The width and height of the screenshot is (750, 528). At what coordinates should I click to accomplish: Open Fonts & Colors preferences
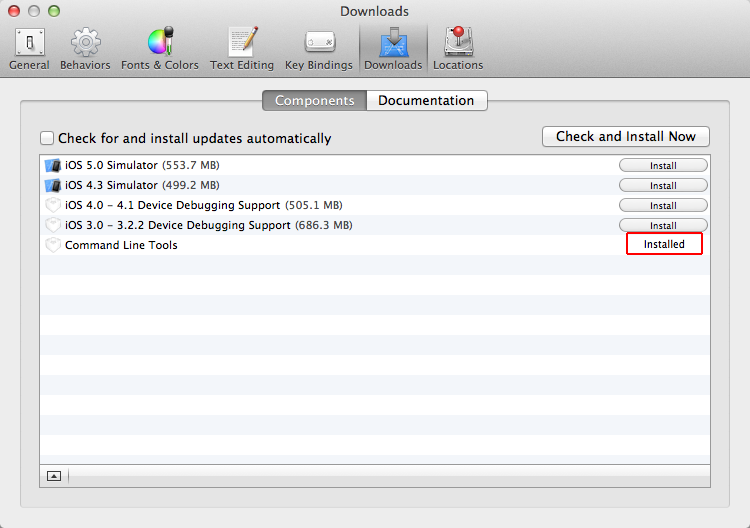[160, 49]
